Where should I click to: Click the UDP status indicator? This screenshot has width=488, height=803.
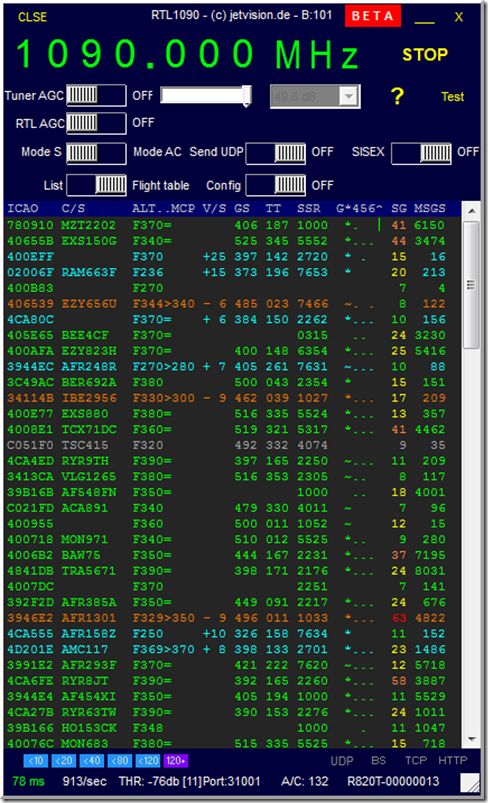[342, 760]
